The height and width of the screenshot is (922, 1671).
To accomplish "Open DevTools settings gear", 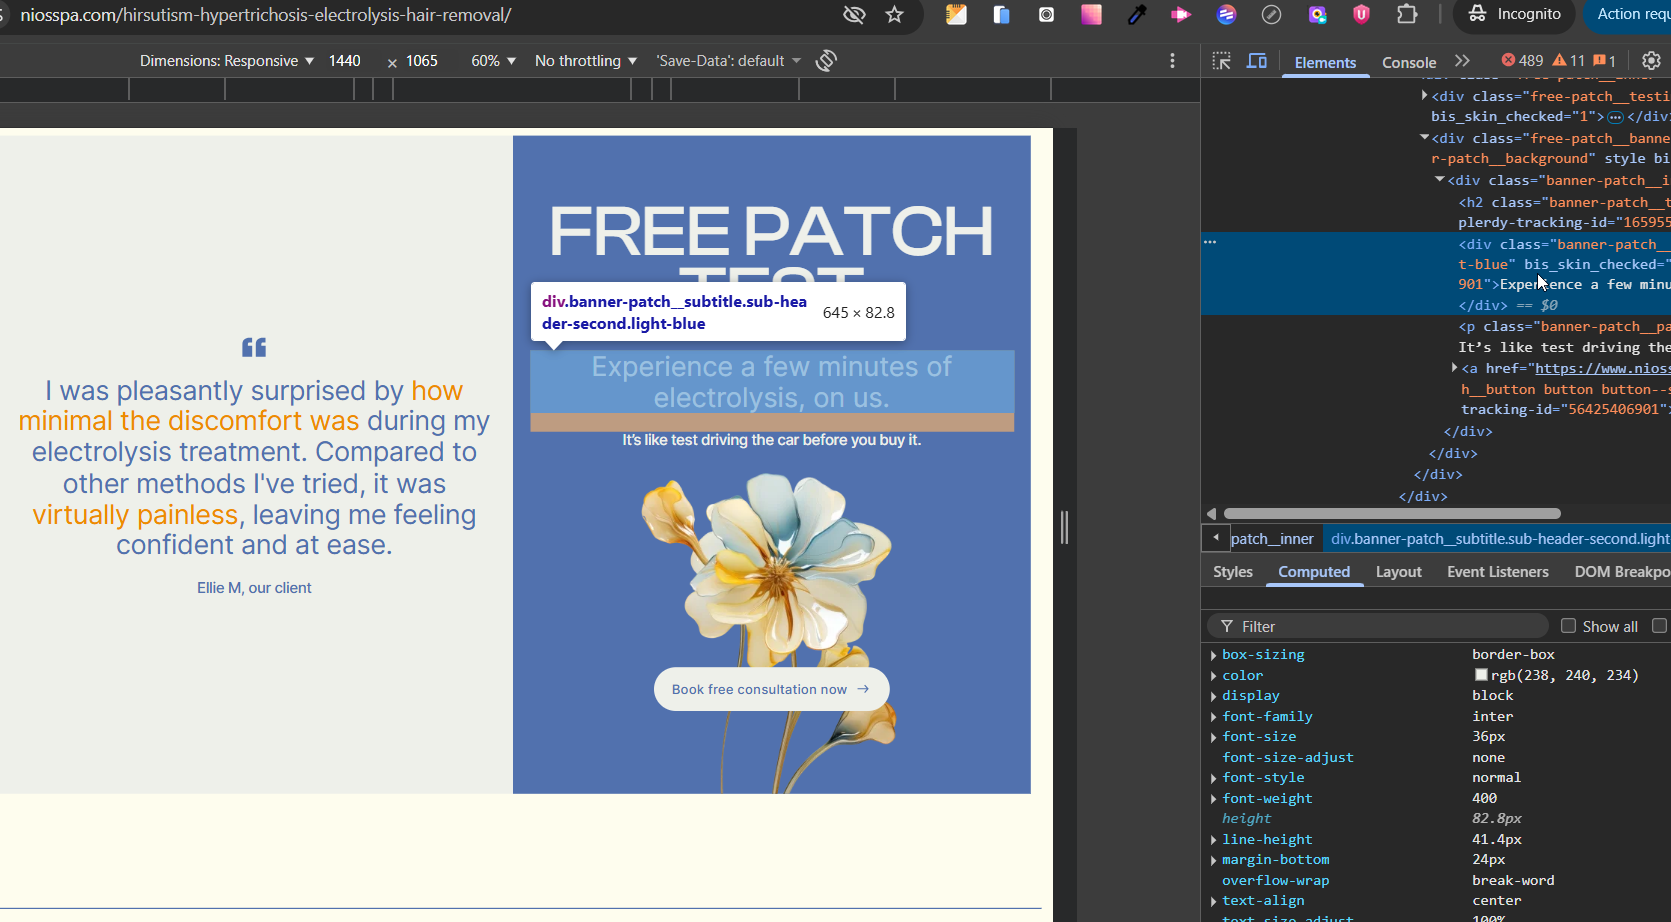I will point(1651,61).
